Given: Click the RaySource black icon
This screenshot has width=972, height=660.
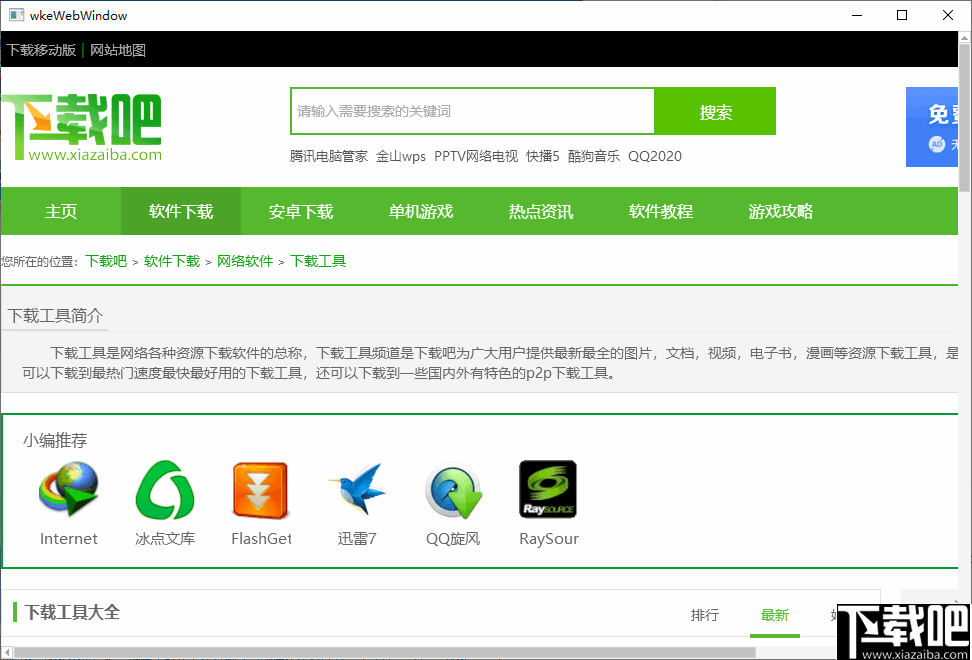Looking at the screenshot, I should (x=547, y=490).
